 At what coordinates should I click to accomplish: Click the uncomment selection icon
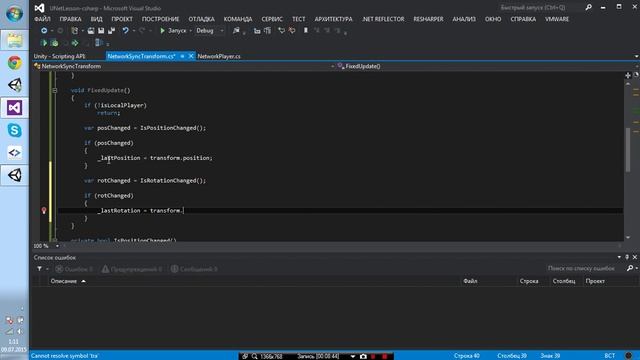pyautogui.click(x=292, y=31)
